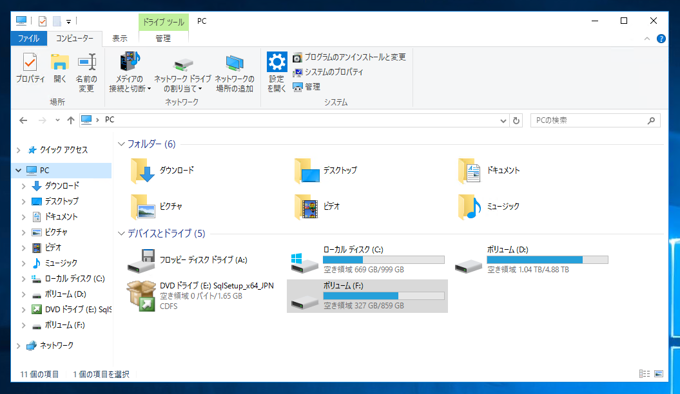Open ネットワークドライブの割り当て ribbon button
The width and height of the screenshot is (680, 394).
click(183, 74)
